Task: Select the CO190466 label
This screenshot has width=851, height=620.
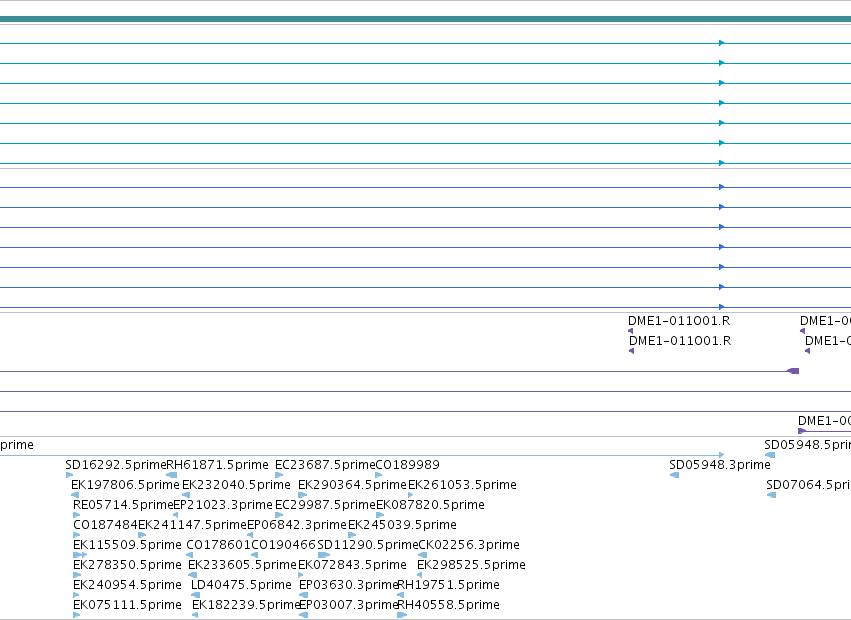Action: click(283, 545)
